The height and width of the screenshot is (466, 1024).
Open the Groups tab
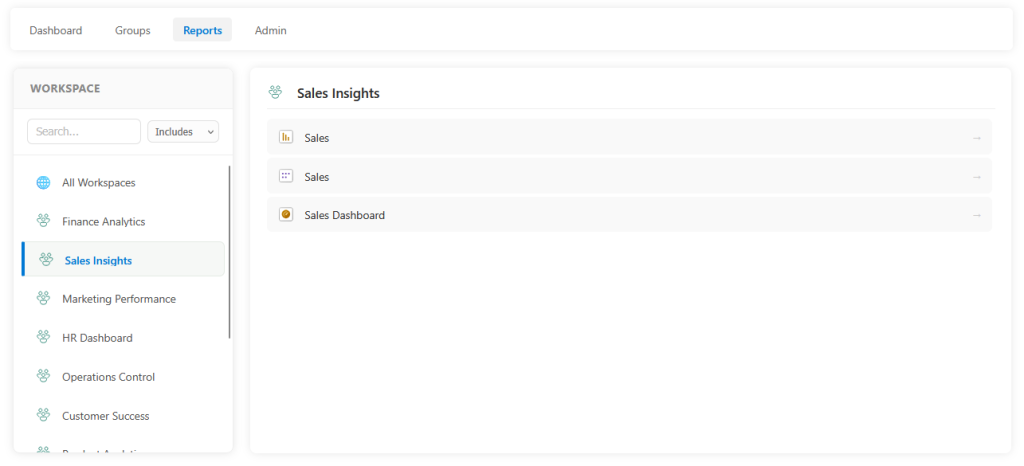pos(133,30)
